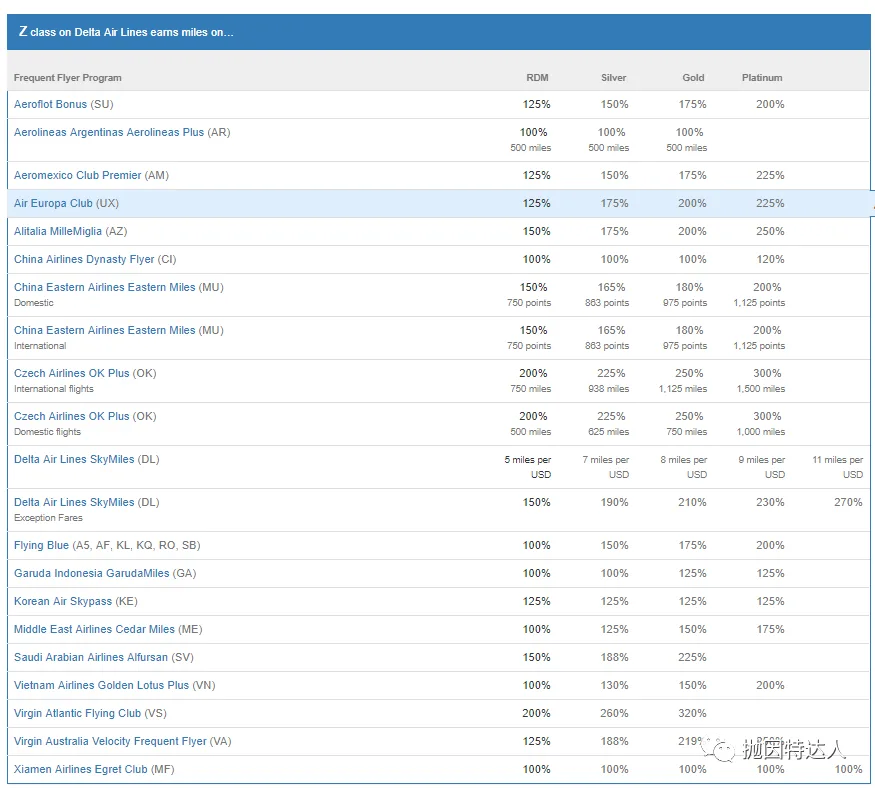This screenshot has width=875, height=788.
Task: Click Delta SkyMiles '5 miles per USD' cell
Action: click(x=527, y=467)
